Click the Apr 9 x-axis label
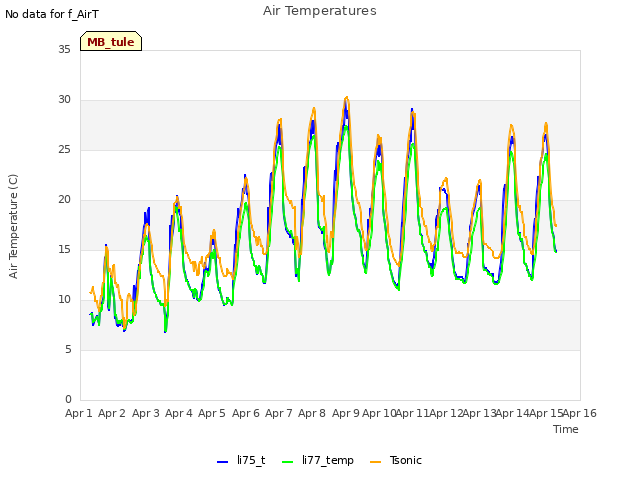640x480 pixels. (346, 413)
